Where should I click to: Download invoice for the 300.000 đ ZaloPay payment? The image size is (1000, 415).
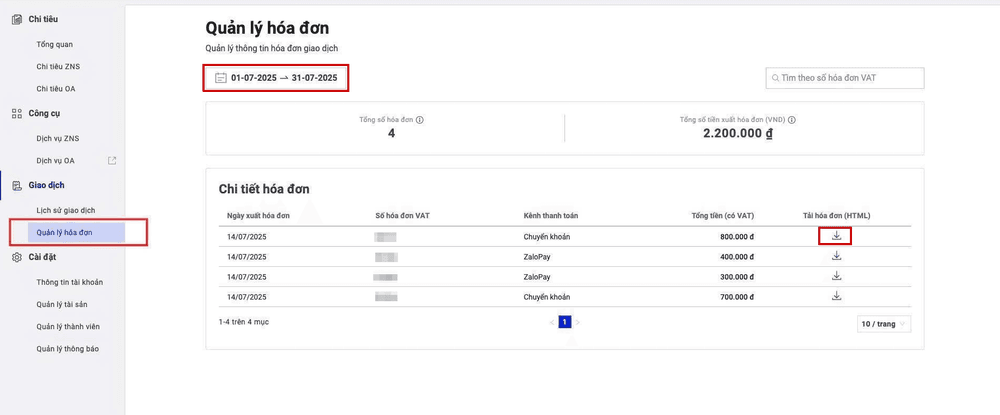click(x=836, y=276)
